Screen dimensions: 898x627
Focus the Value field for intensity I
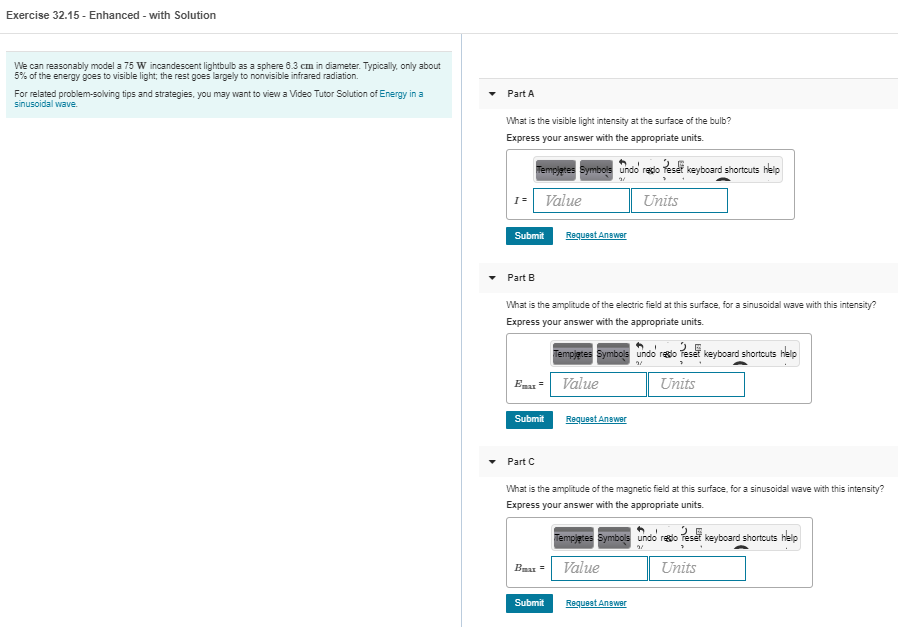(x=581, y=200)
